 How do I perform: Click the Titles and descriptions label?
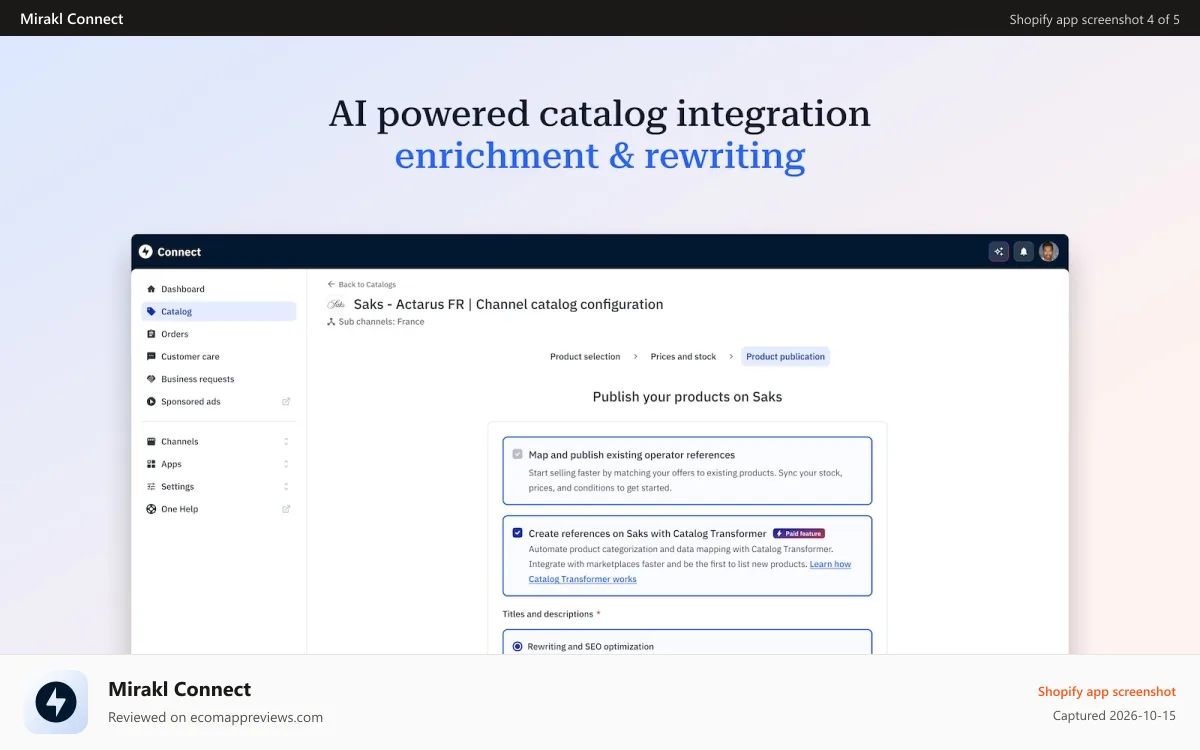coord(548,613)
